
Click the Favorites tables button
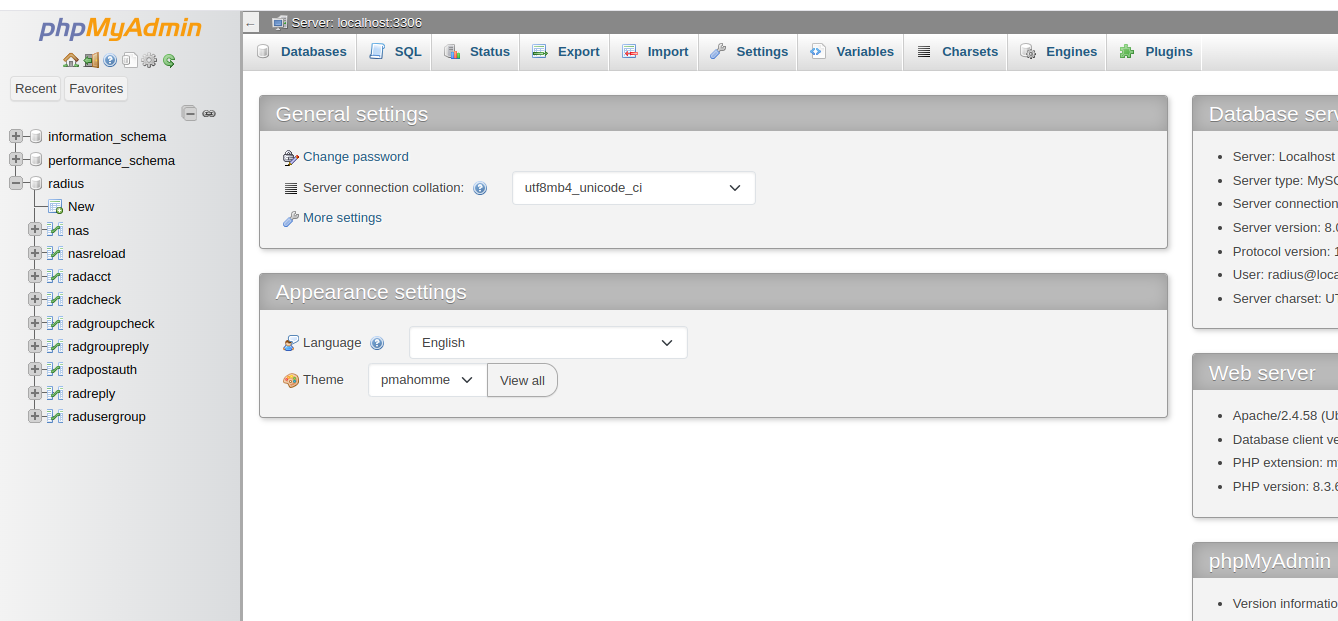[x=96, y=89]
